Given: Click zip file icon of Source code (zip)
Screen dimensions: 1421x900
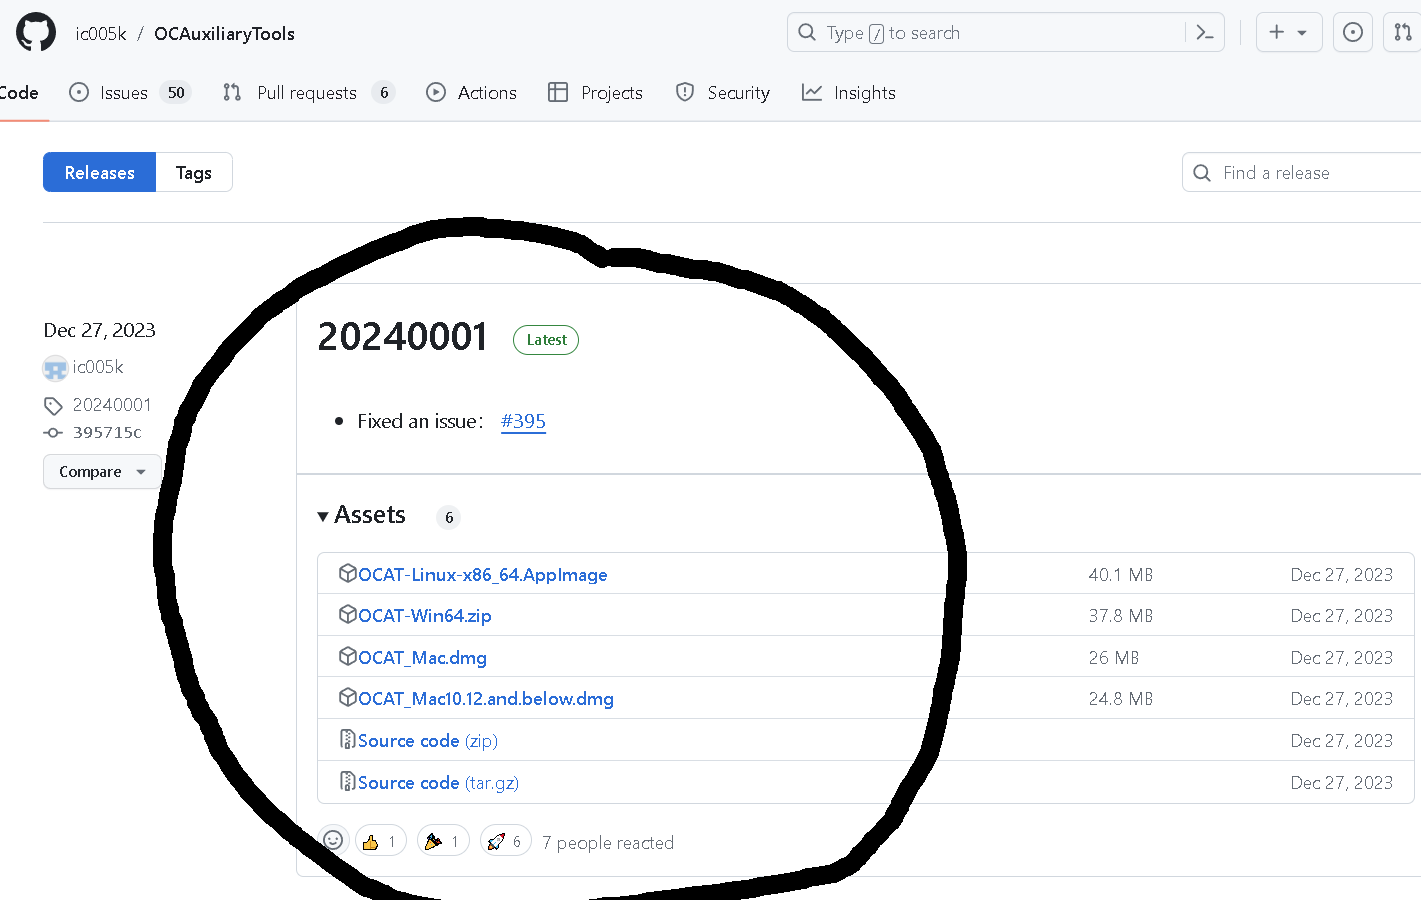Looking at the screenshot, I should pyautogui.click(x=348, y=739).
